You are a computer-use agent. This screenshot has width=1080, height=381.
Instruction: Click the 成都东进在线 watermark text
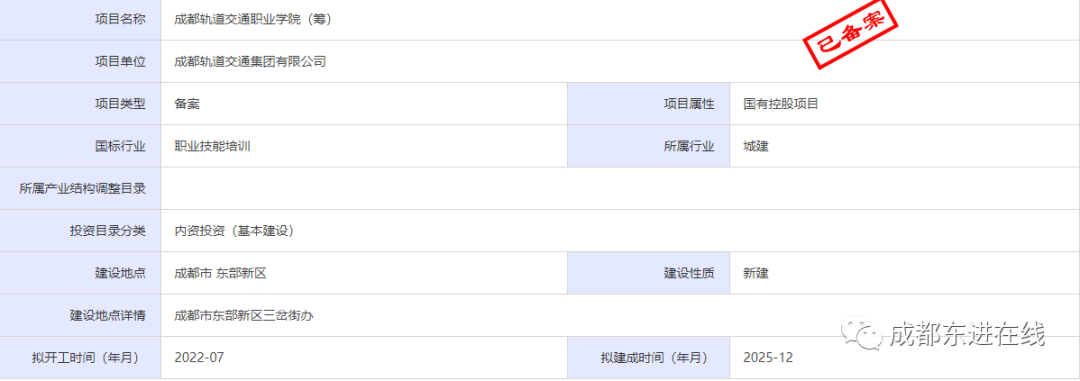click(968, 334)
